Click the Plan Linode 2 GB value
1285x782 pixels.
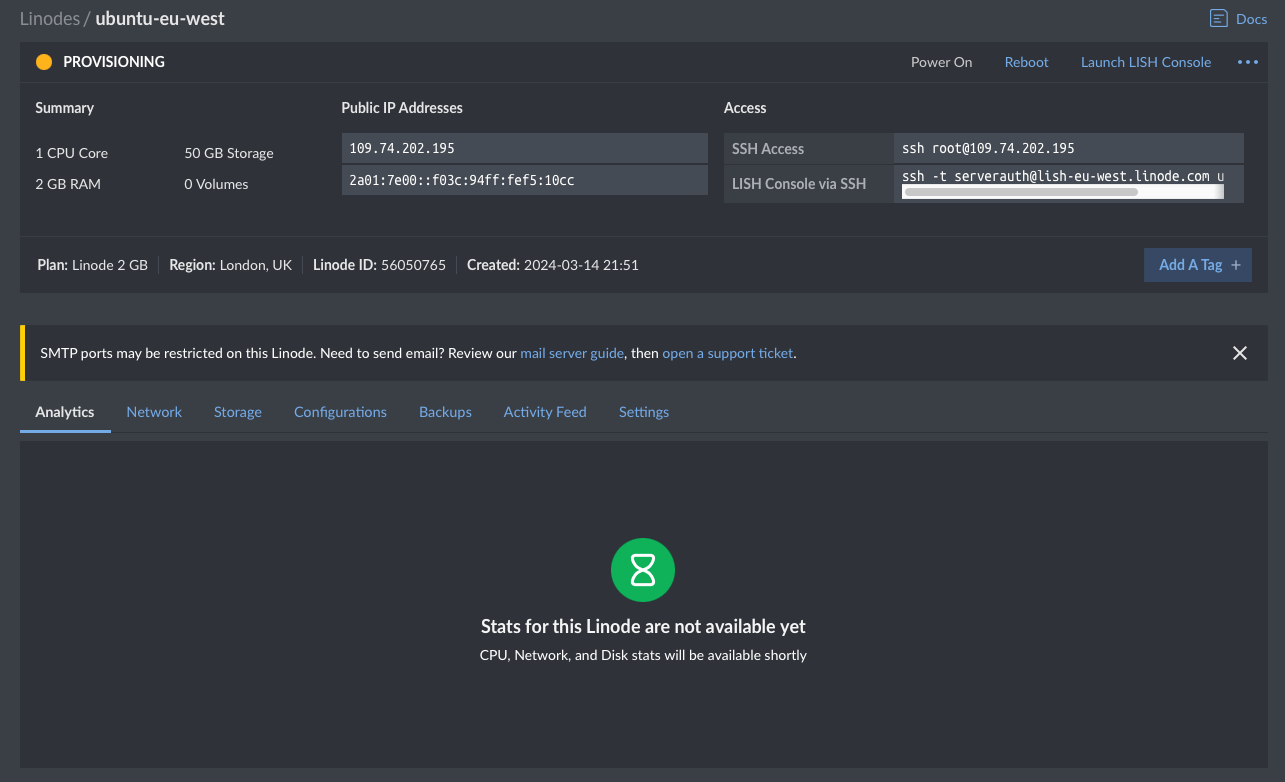tap(110, 265)
